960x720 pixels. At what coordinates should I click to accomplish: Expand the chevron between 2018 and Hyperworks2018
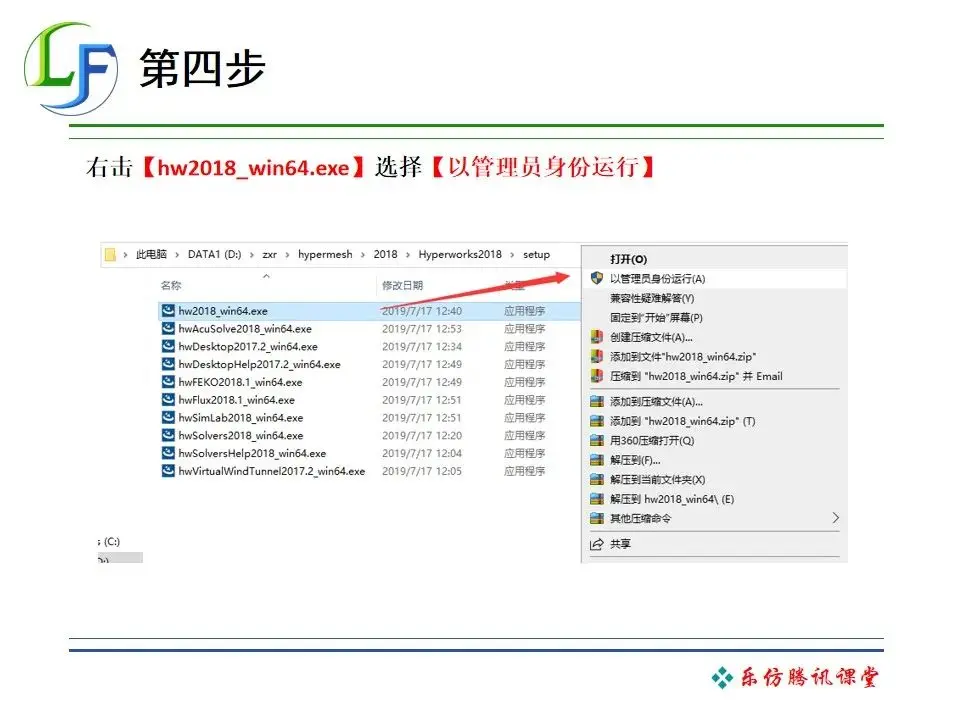408,255
